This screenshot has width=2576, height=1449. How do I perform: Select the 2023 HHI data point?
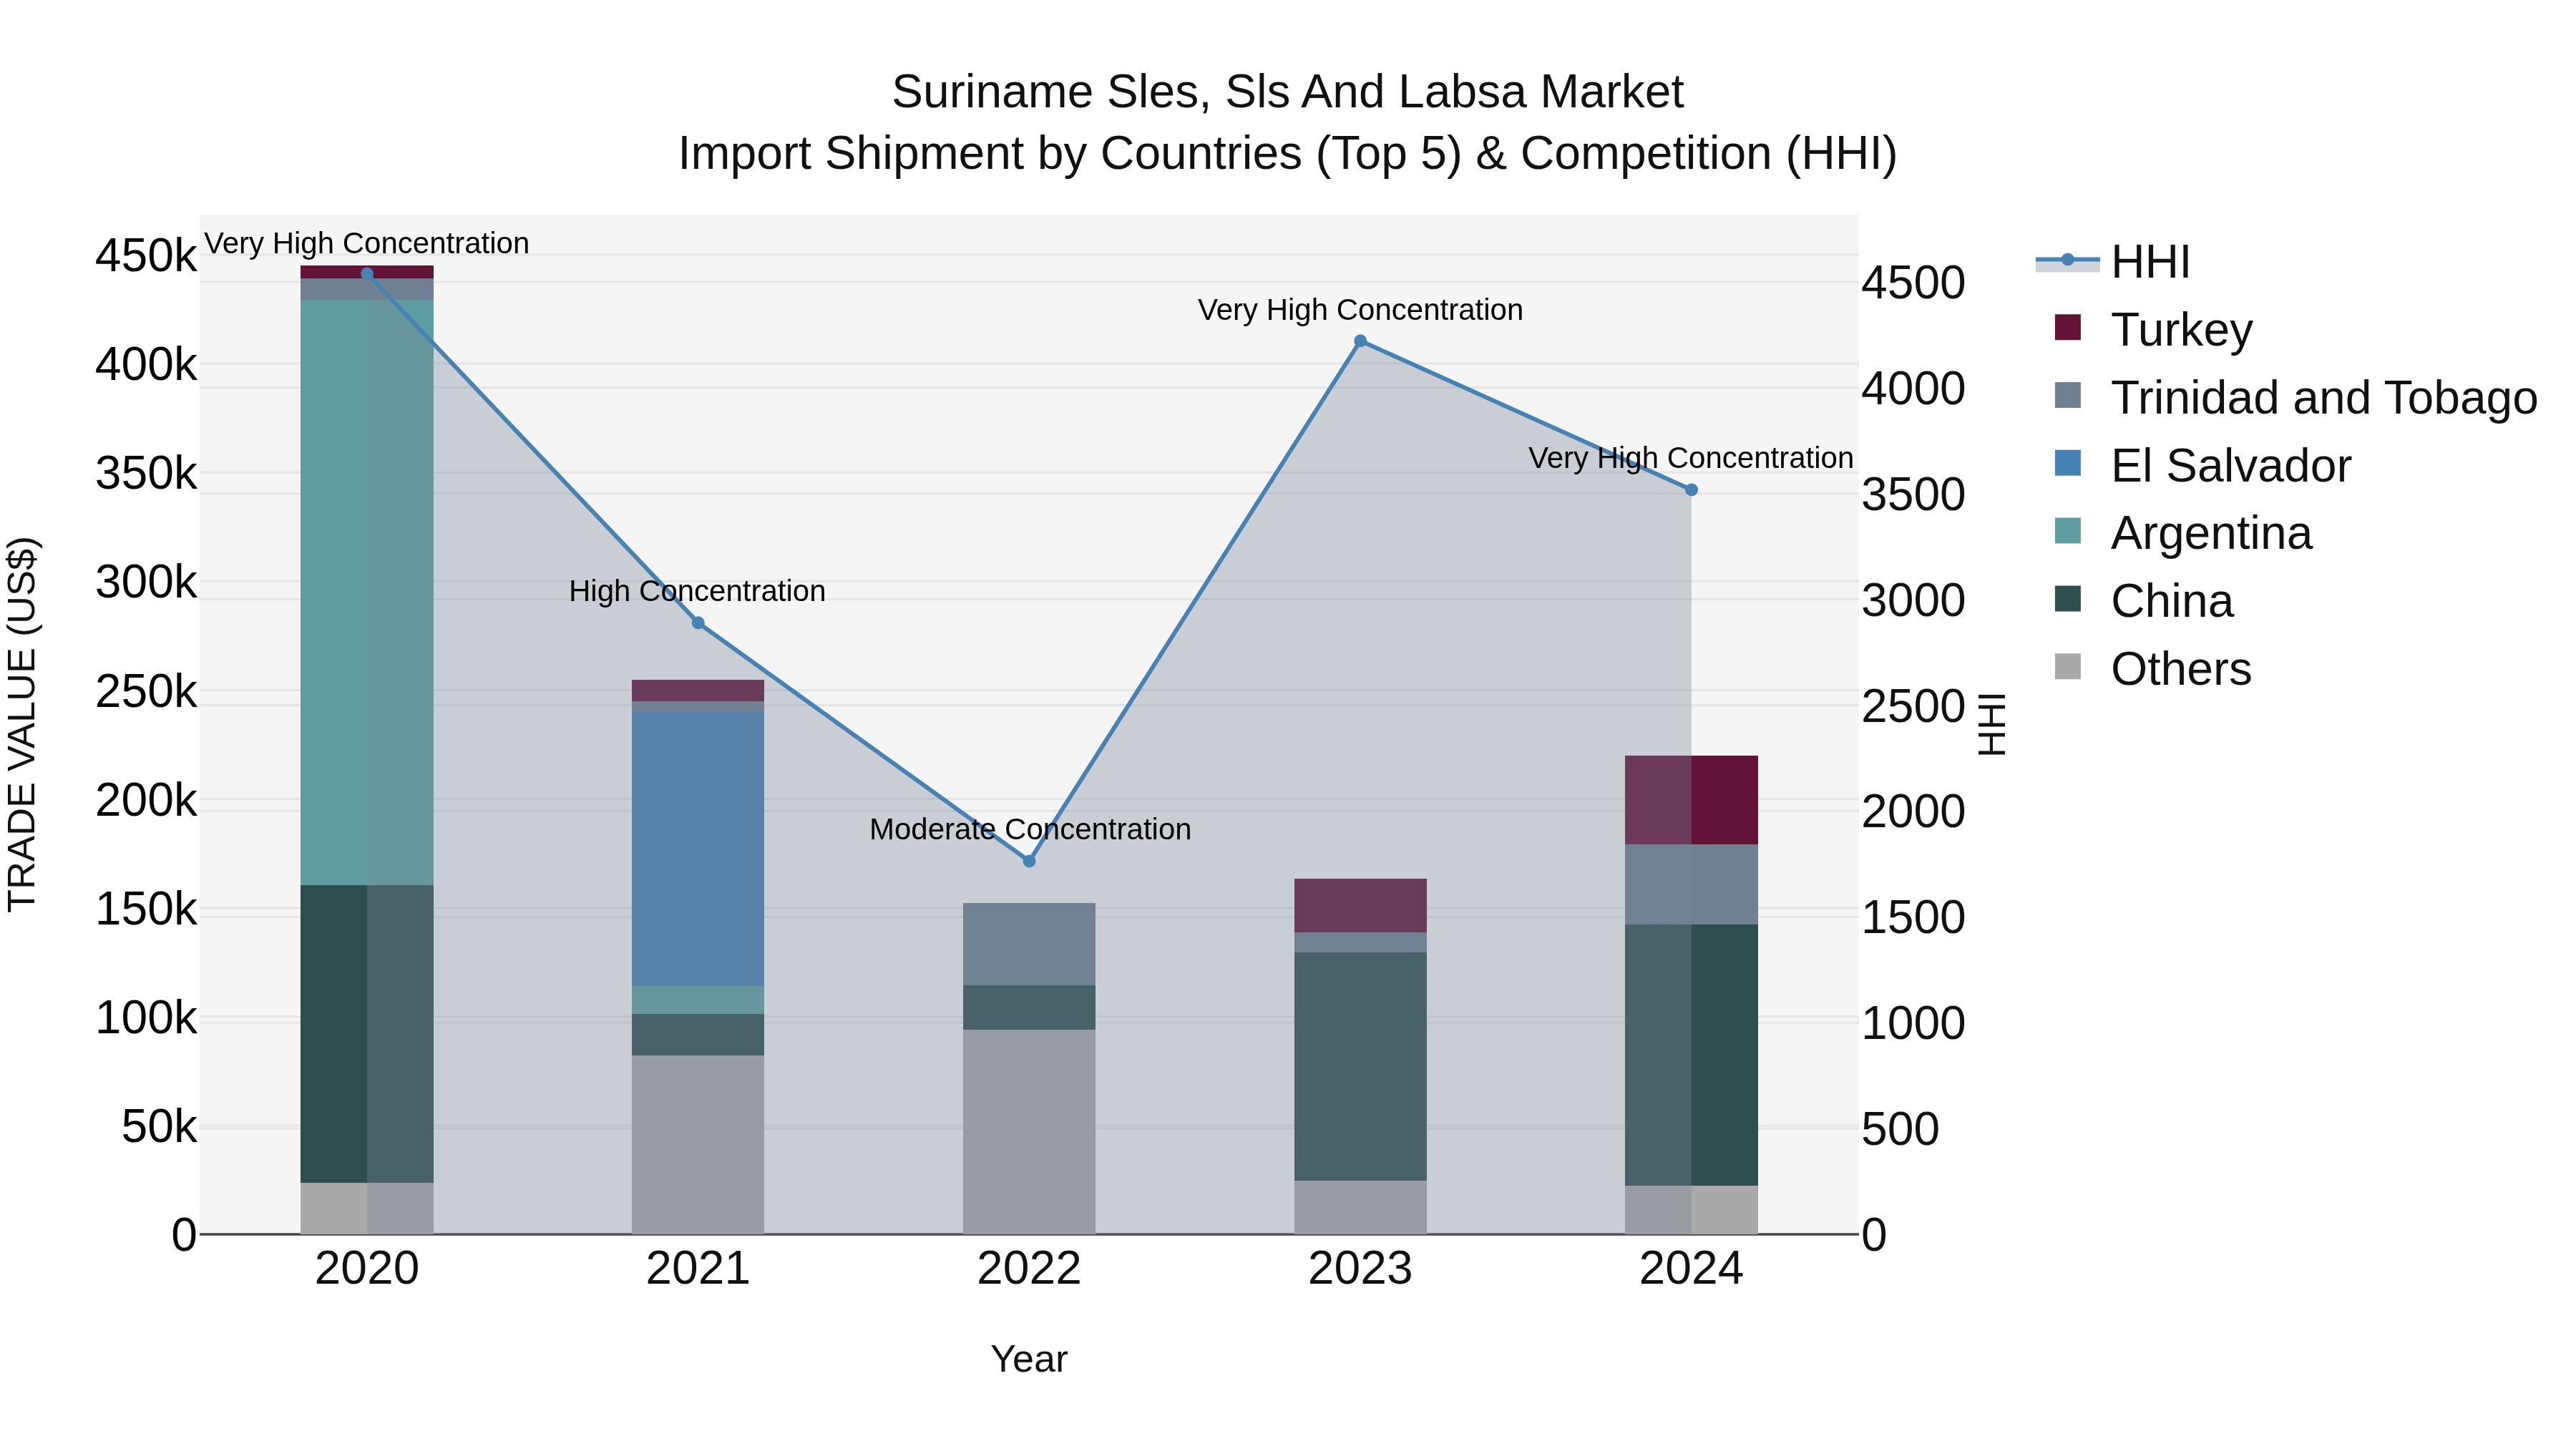[x=1360, y=341]
